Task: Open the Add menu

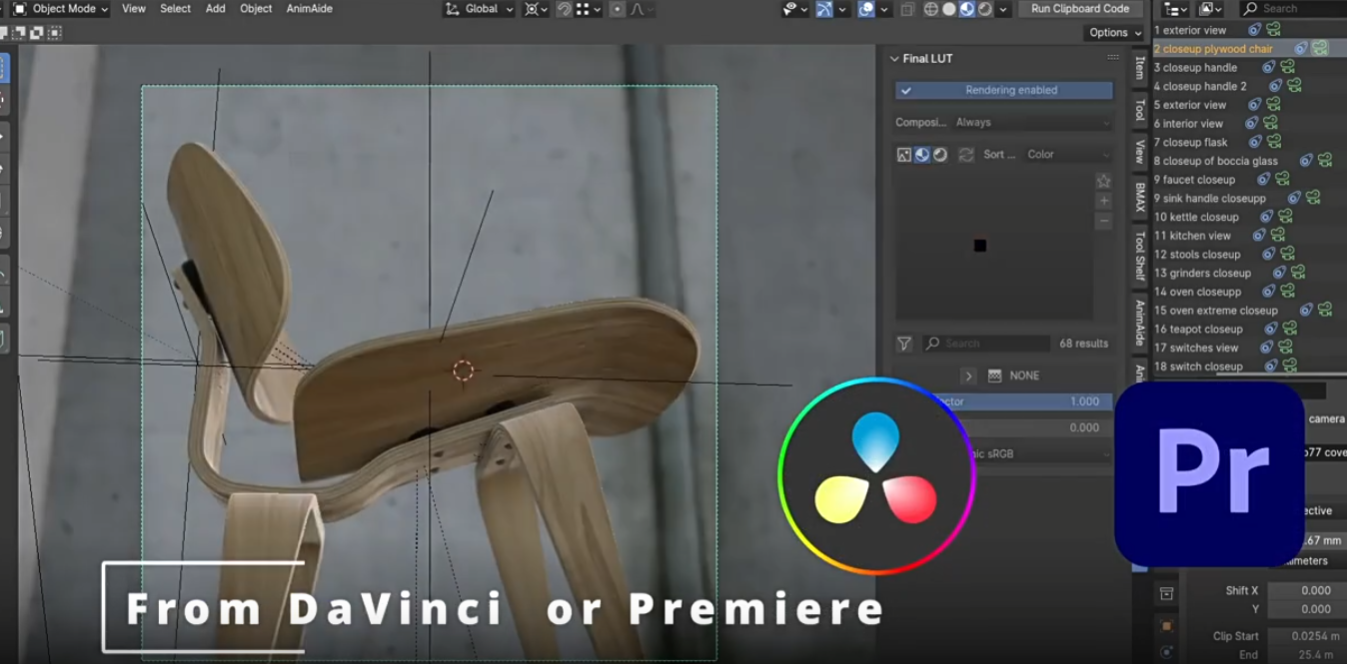Action: [215, 9]
